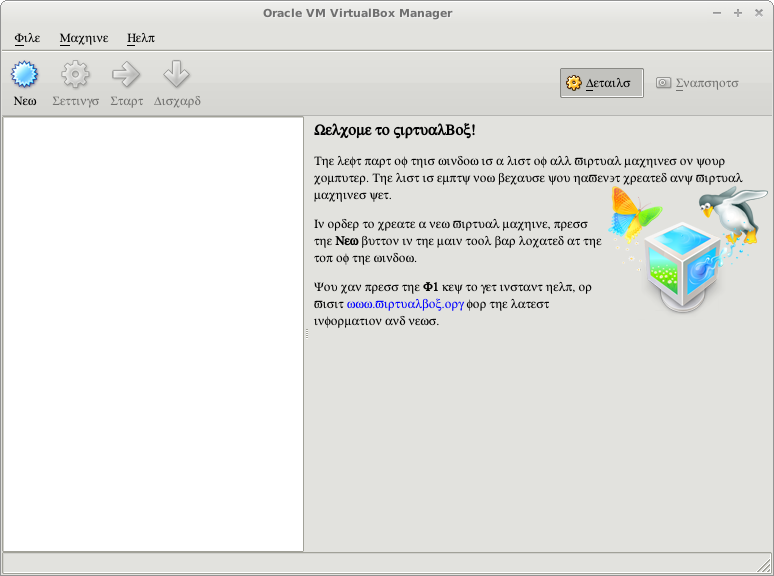Click inside the empty virtual machine list

click(153, 334)
